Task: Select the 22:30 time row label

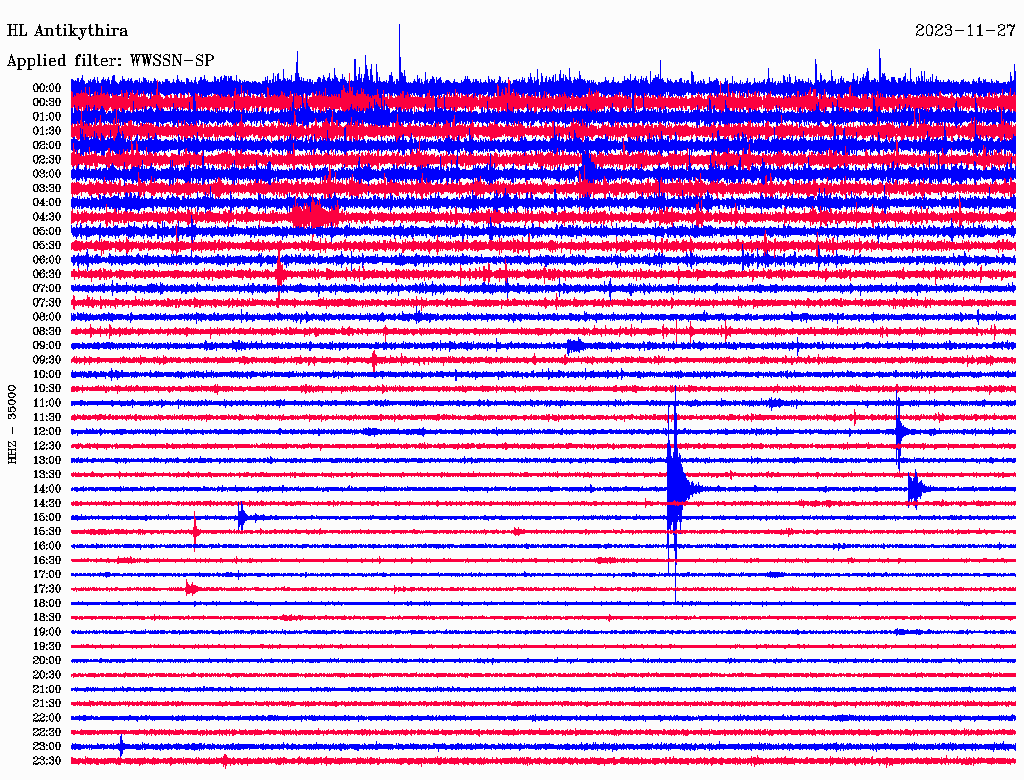Action: click(x=47, y=732)
